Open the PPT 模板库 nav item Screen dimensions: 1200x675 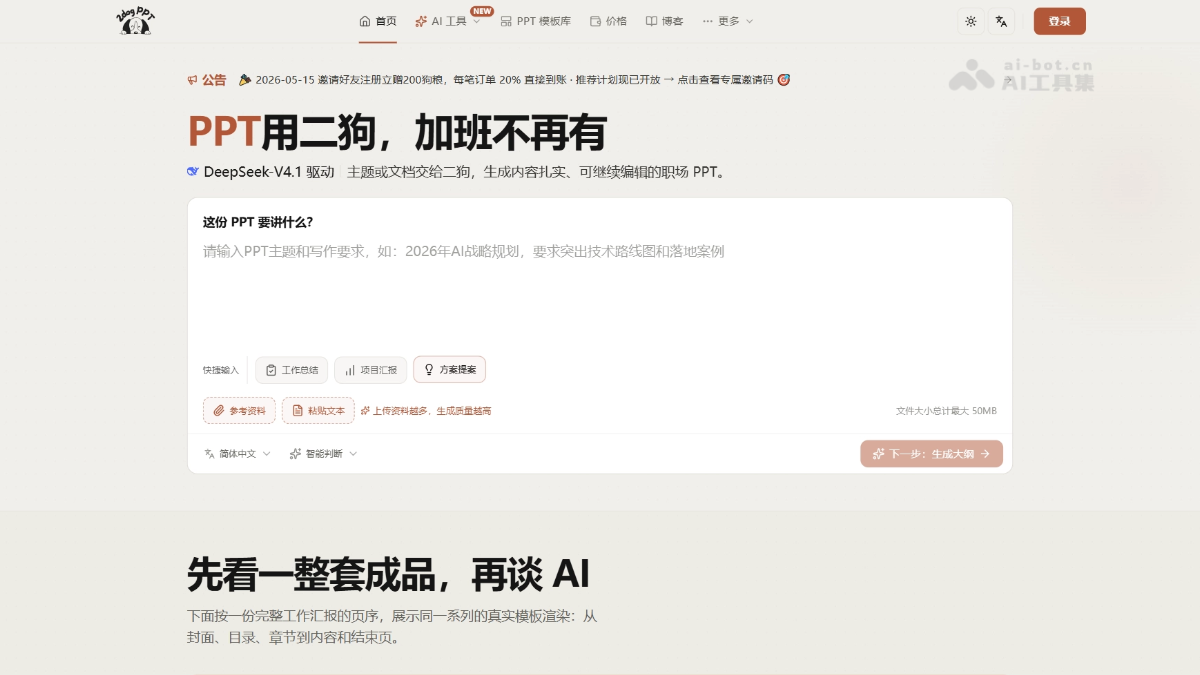tap(535, 21)
